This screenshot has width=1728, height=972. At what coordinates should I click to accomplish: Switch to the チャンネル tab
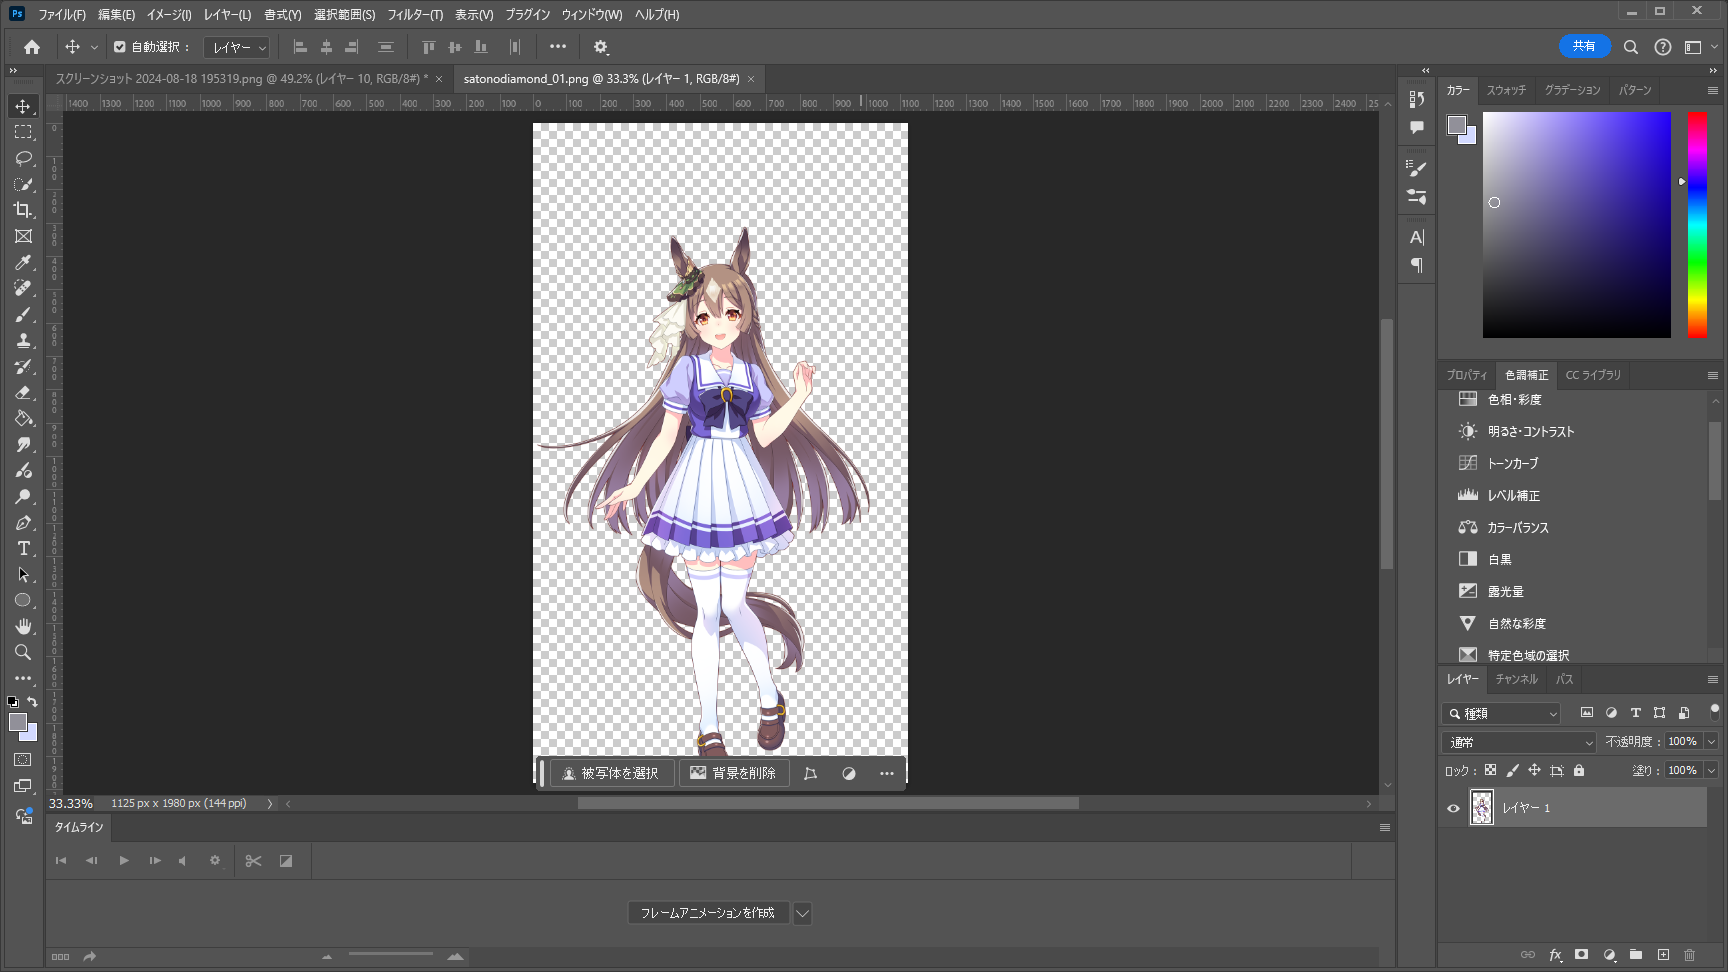[x=1517, y=679]
